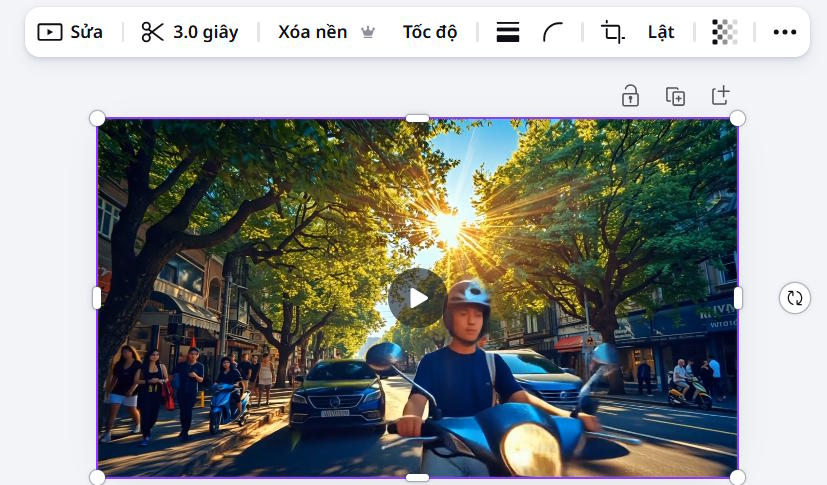Select the crop tool icon
The width and height of the screenshot is (827, 485).
point(612,32)
